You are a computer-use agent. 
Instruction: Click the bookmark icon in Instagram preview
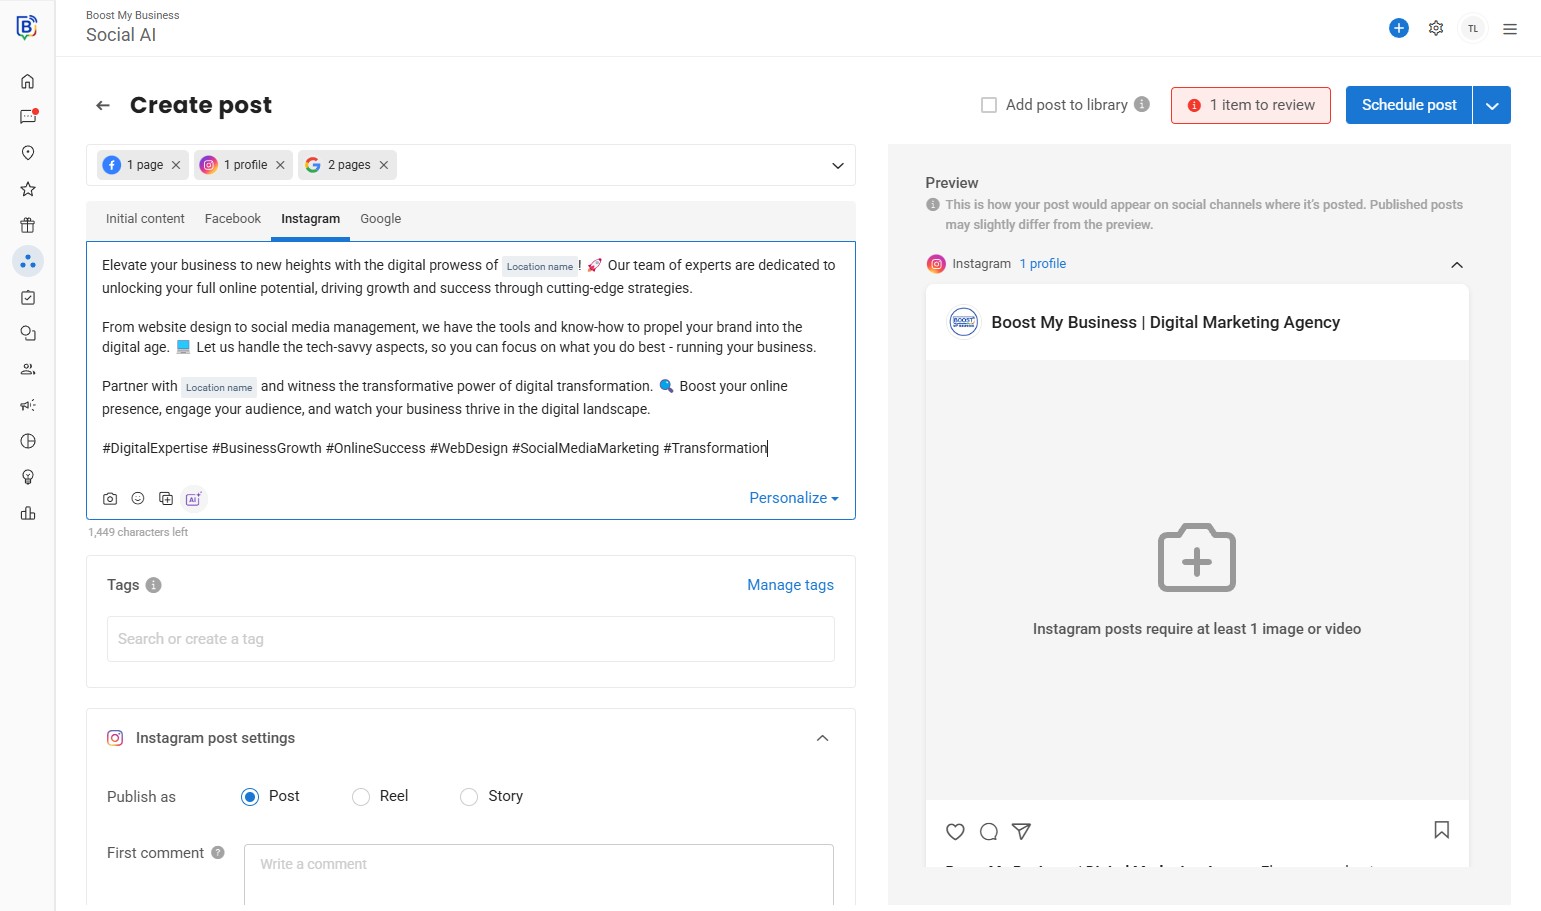point(1441,830)
